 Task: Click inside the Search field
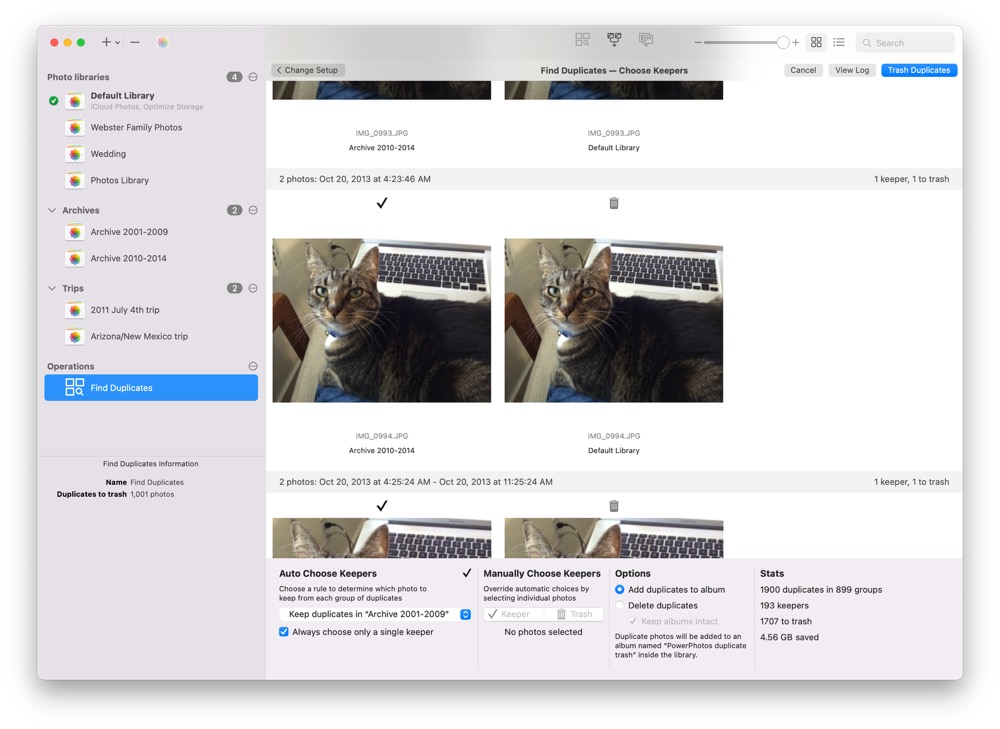(905, 42)
